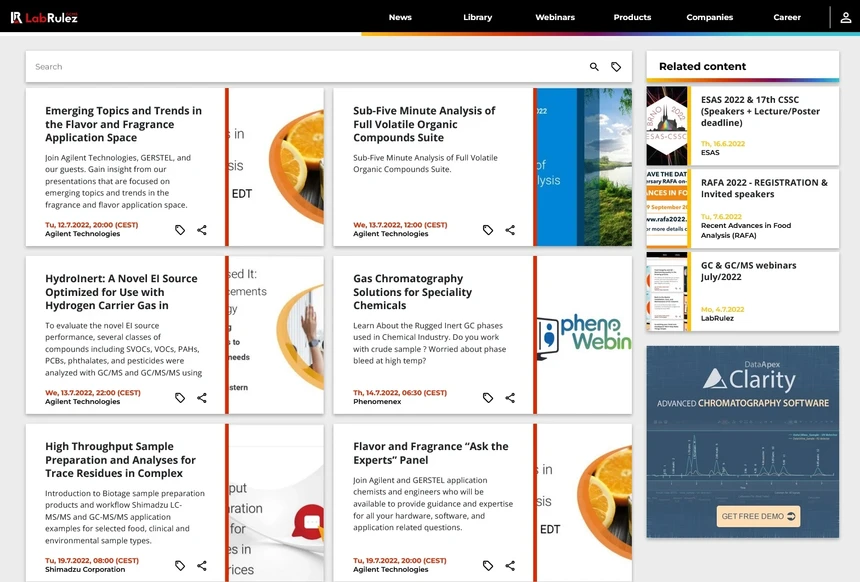Open Emerging Topics and Trends webinar title

(123, 124)
